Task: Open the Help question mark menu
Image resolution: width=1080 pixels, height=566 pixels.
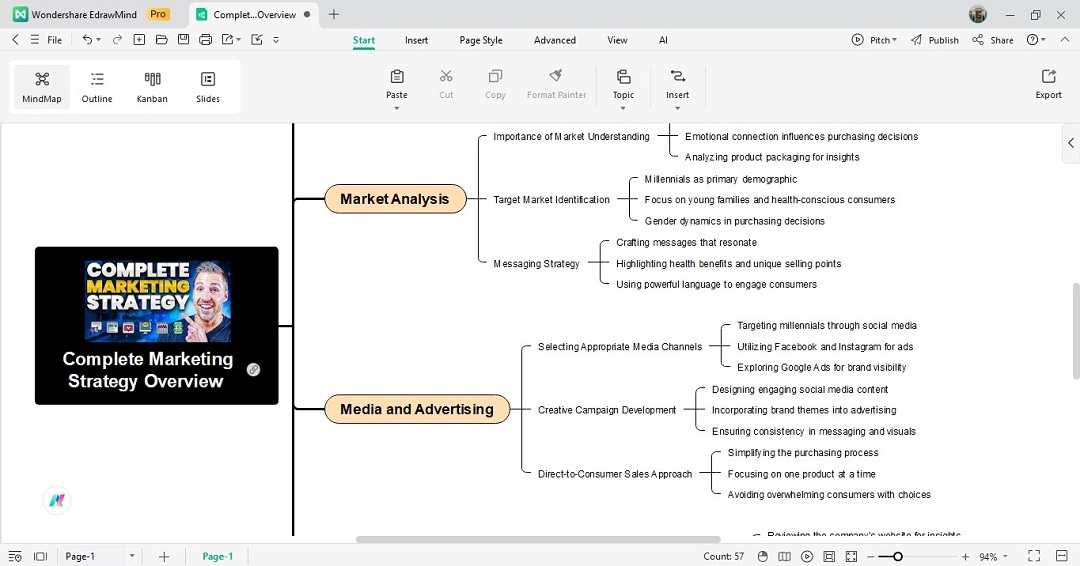Action: 1035,40
